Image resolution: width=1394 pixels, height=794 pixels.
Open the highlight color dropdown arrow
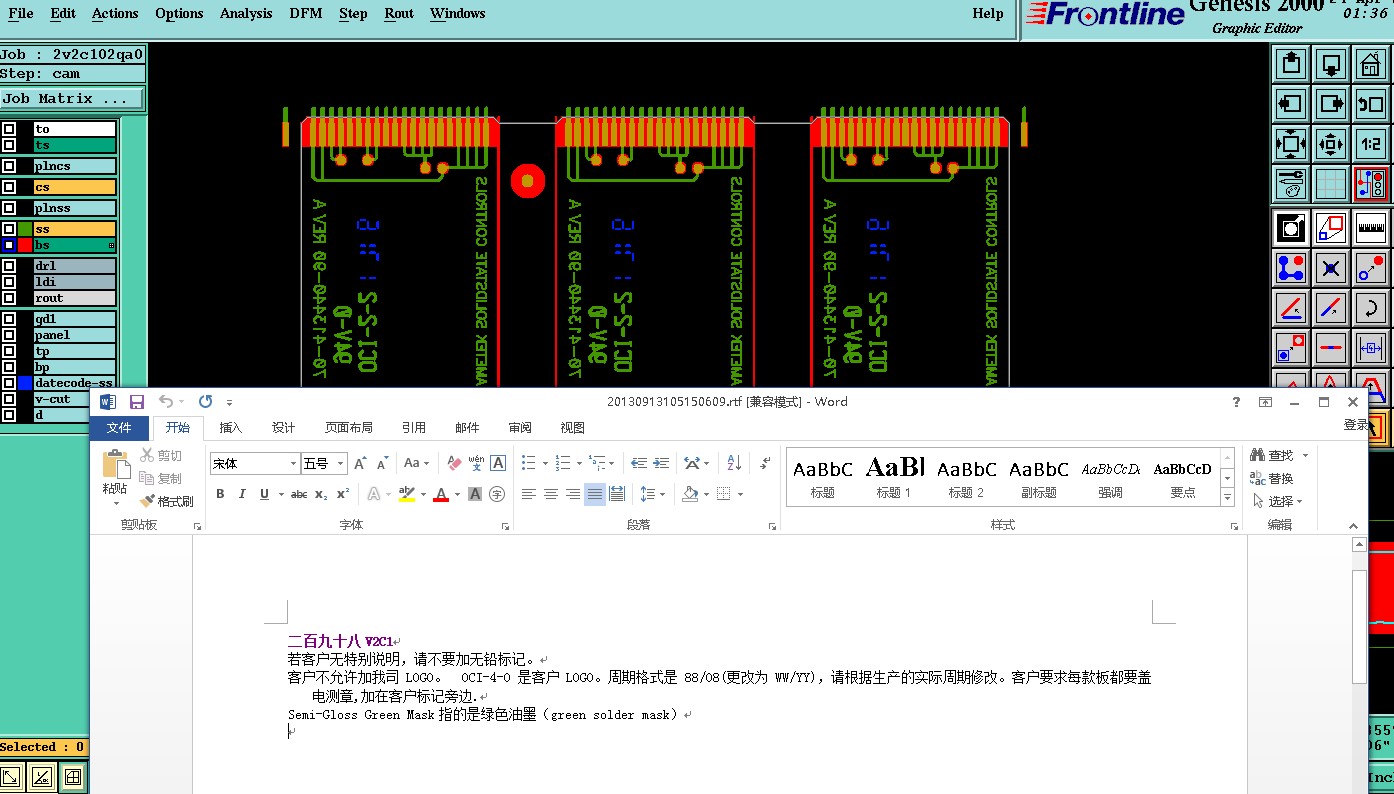423,494
